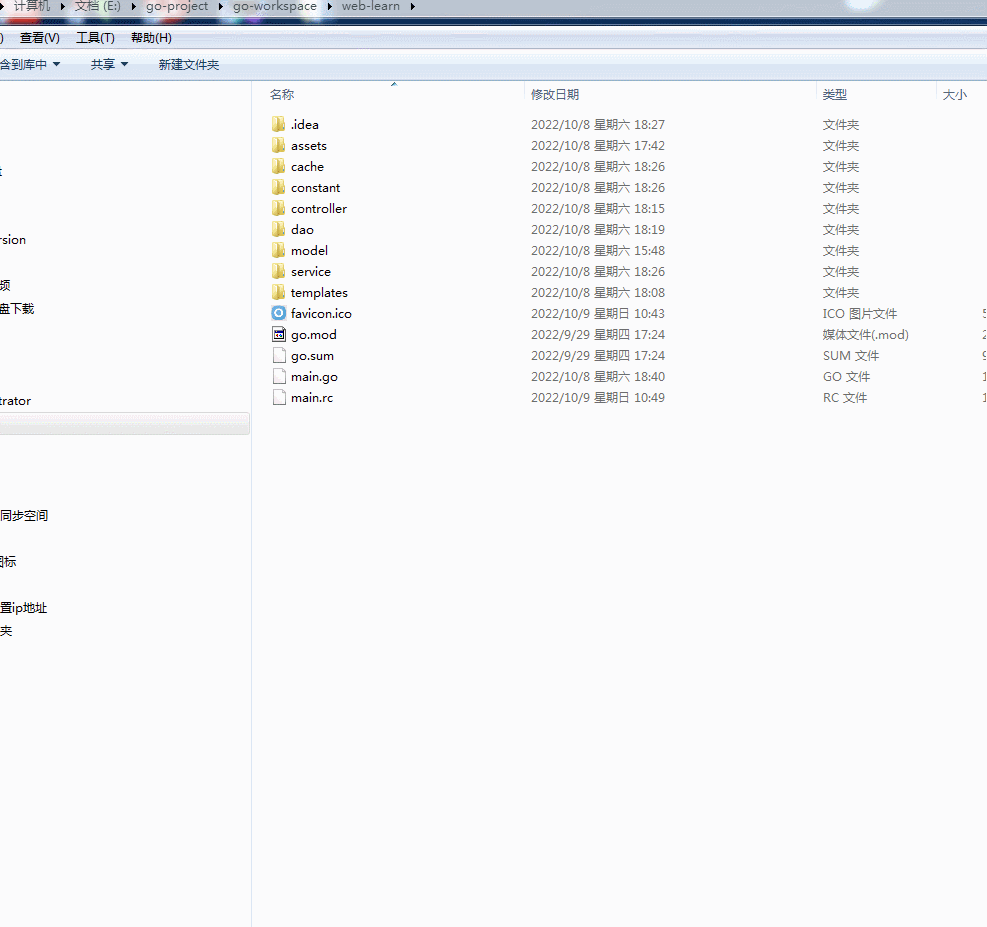Expand the go-workspace breadcrumb arrow
This screenshot has height=927, width=987.
tap(329, 7)
